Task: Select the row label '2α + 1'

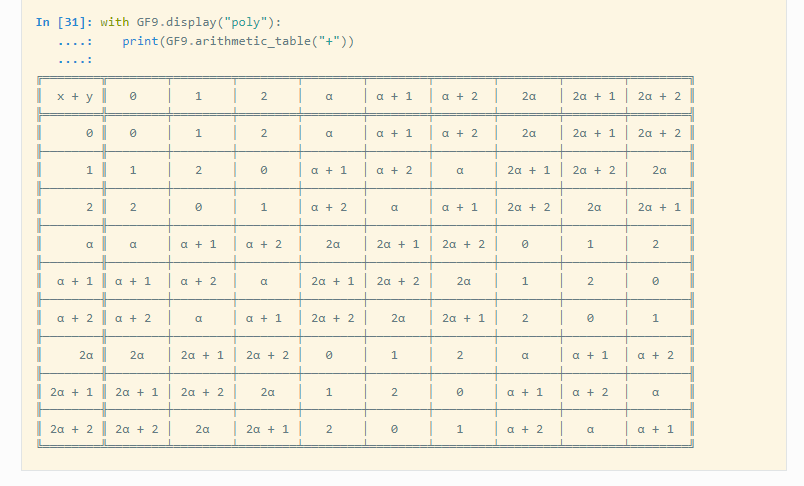Action: pyautogui.click(x=71, y=392)
